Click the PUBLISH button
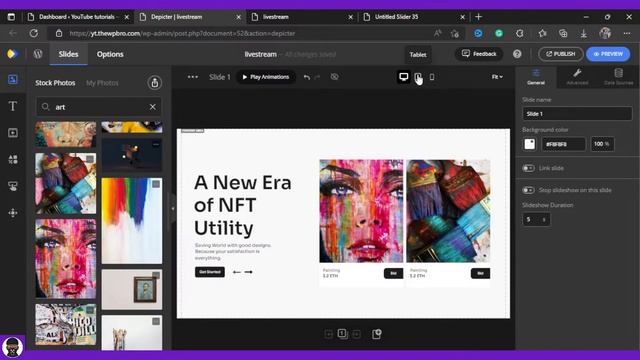Screen dimensions: 640x360 pos(560,54)
